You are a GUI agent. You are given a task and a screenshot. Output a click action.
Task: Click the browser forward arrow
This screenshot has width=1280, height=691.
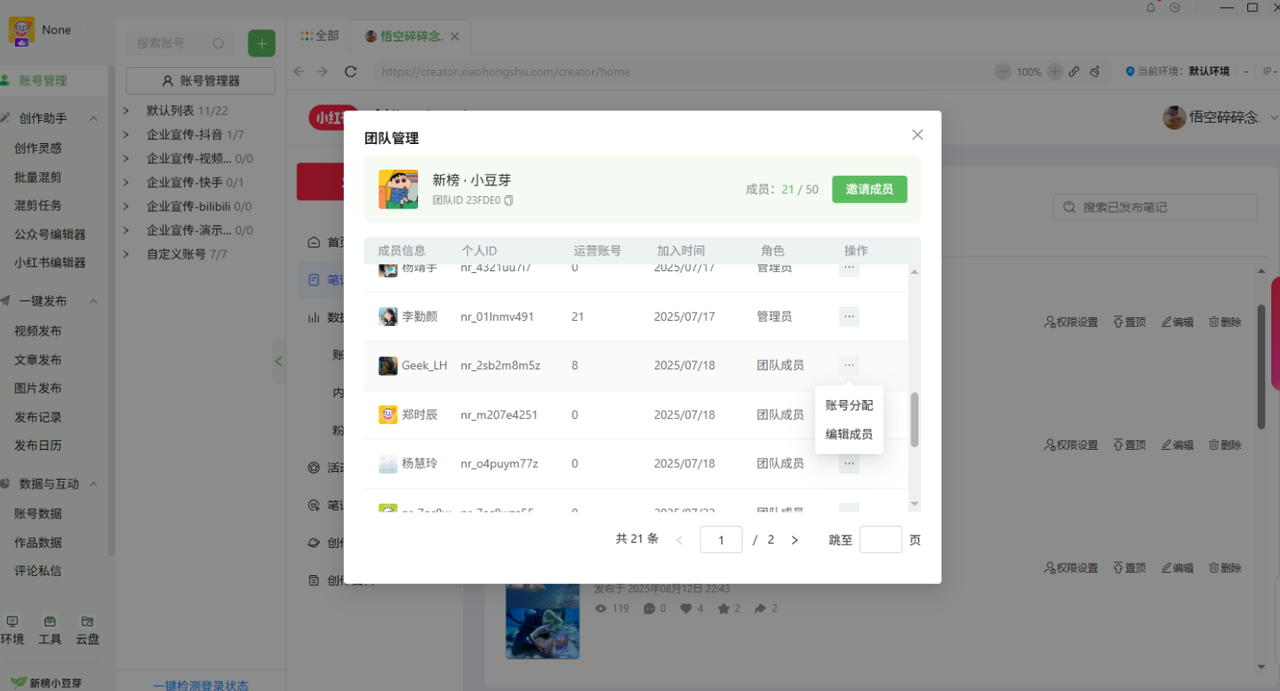coord(322,71)
